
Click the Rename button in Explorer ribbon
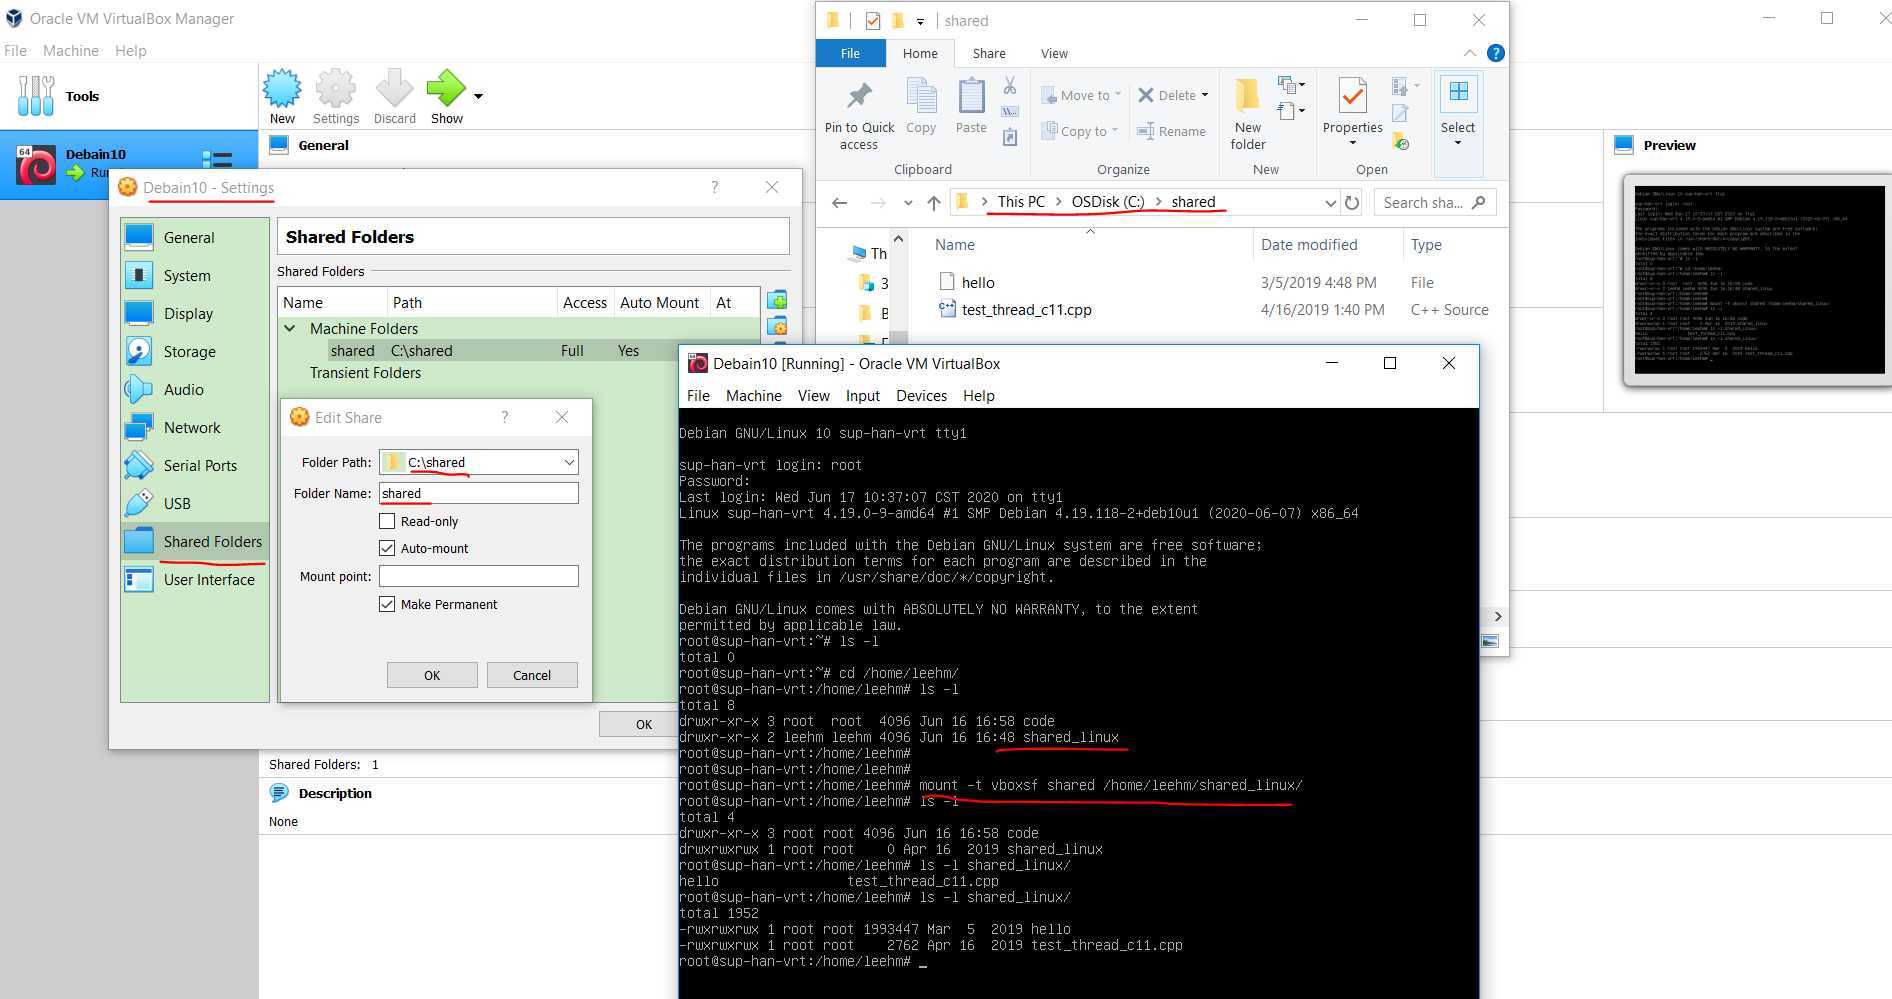point(1171,131)
